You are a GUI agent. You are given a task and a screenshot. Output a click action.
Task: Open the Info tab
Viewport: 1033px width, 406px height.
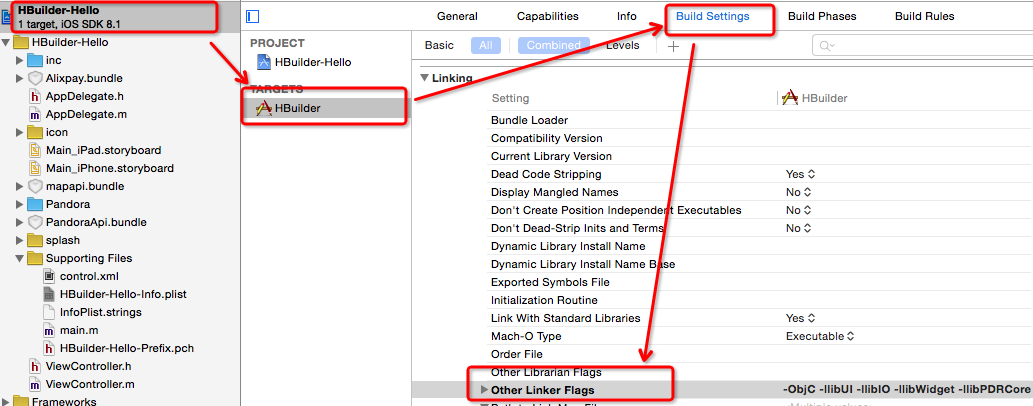click(627, 16)
